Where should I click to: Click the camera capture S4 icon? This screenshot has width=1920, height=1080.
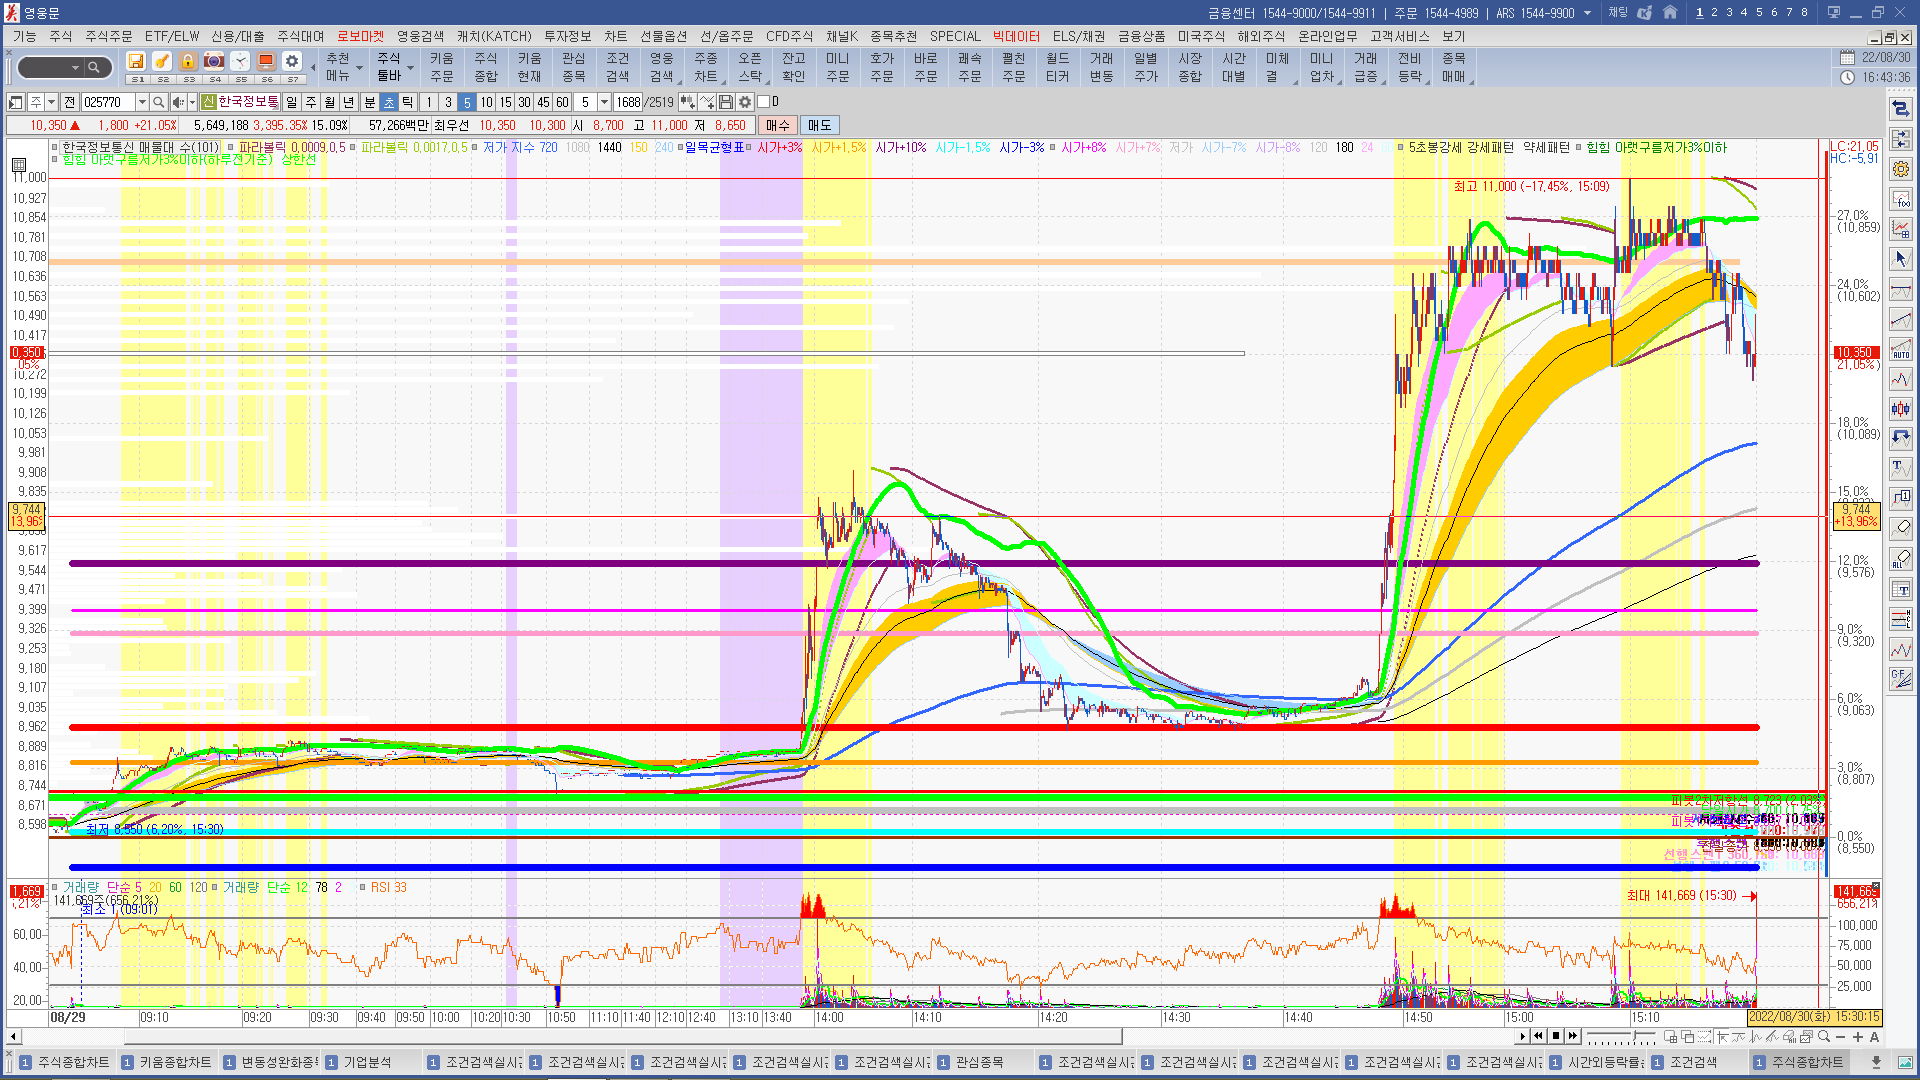coord(214,62)
